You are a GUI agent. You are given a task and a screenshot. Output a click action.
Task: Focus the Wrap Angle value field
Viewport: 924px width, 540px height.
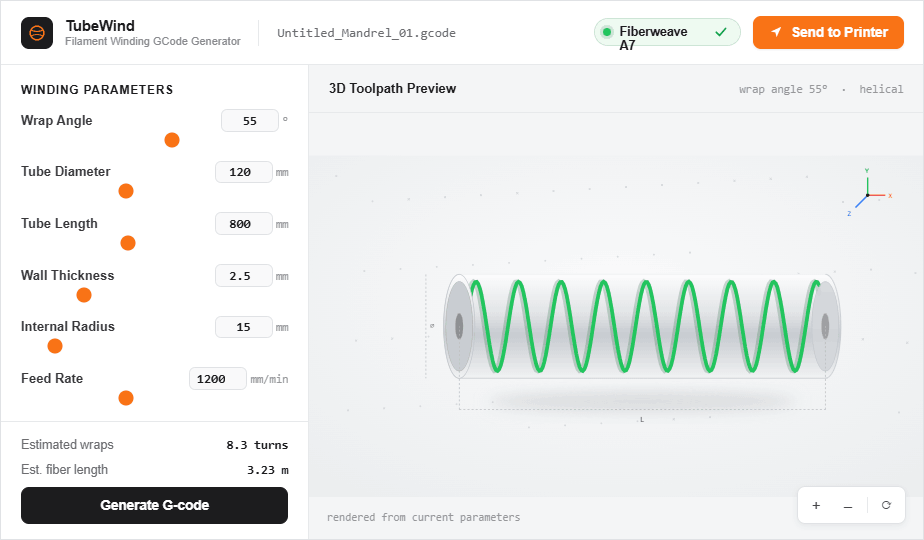point(250,121)
